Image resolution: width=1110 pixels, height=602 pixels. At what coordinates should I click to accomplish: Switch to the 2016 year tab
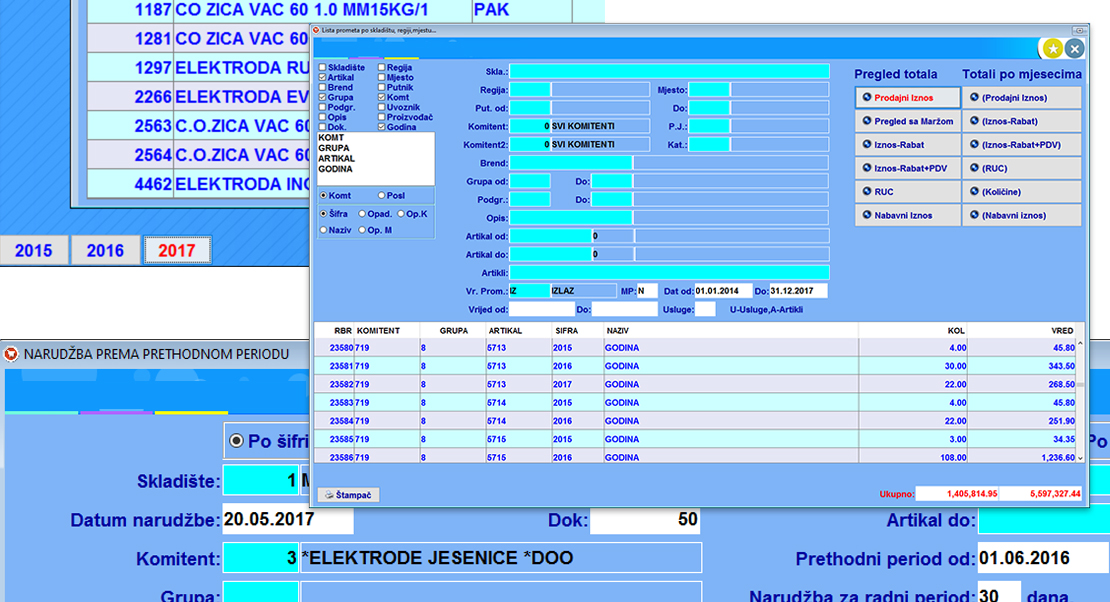pos(105,251)
